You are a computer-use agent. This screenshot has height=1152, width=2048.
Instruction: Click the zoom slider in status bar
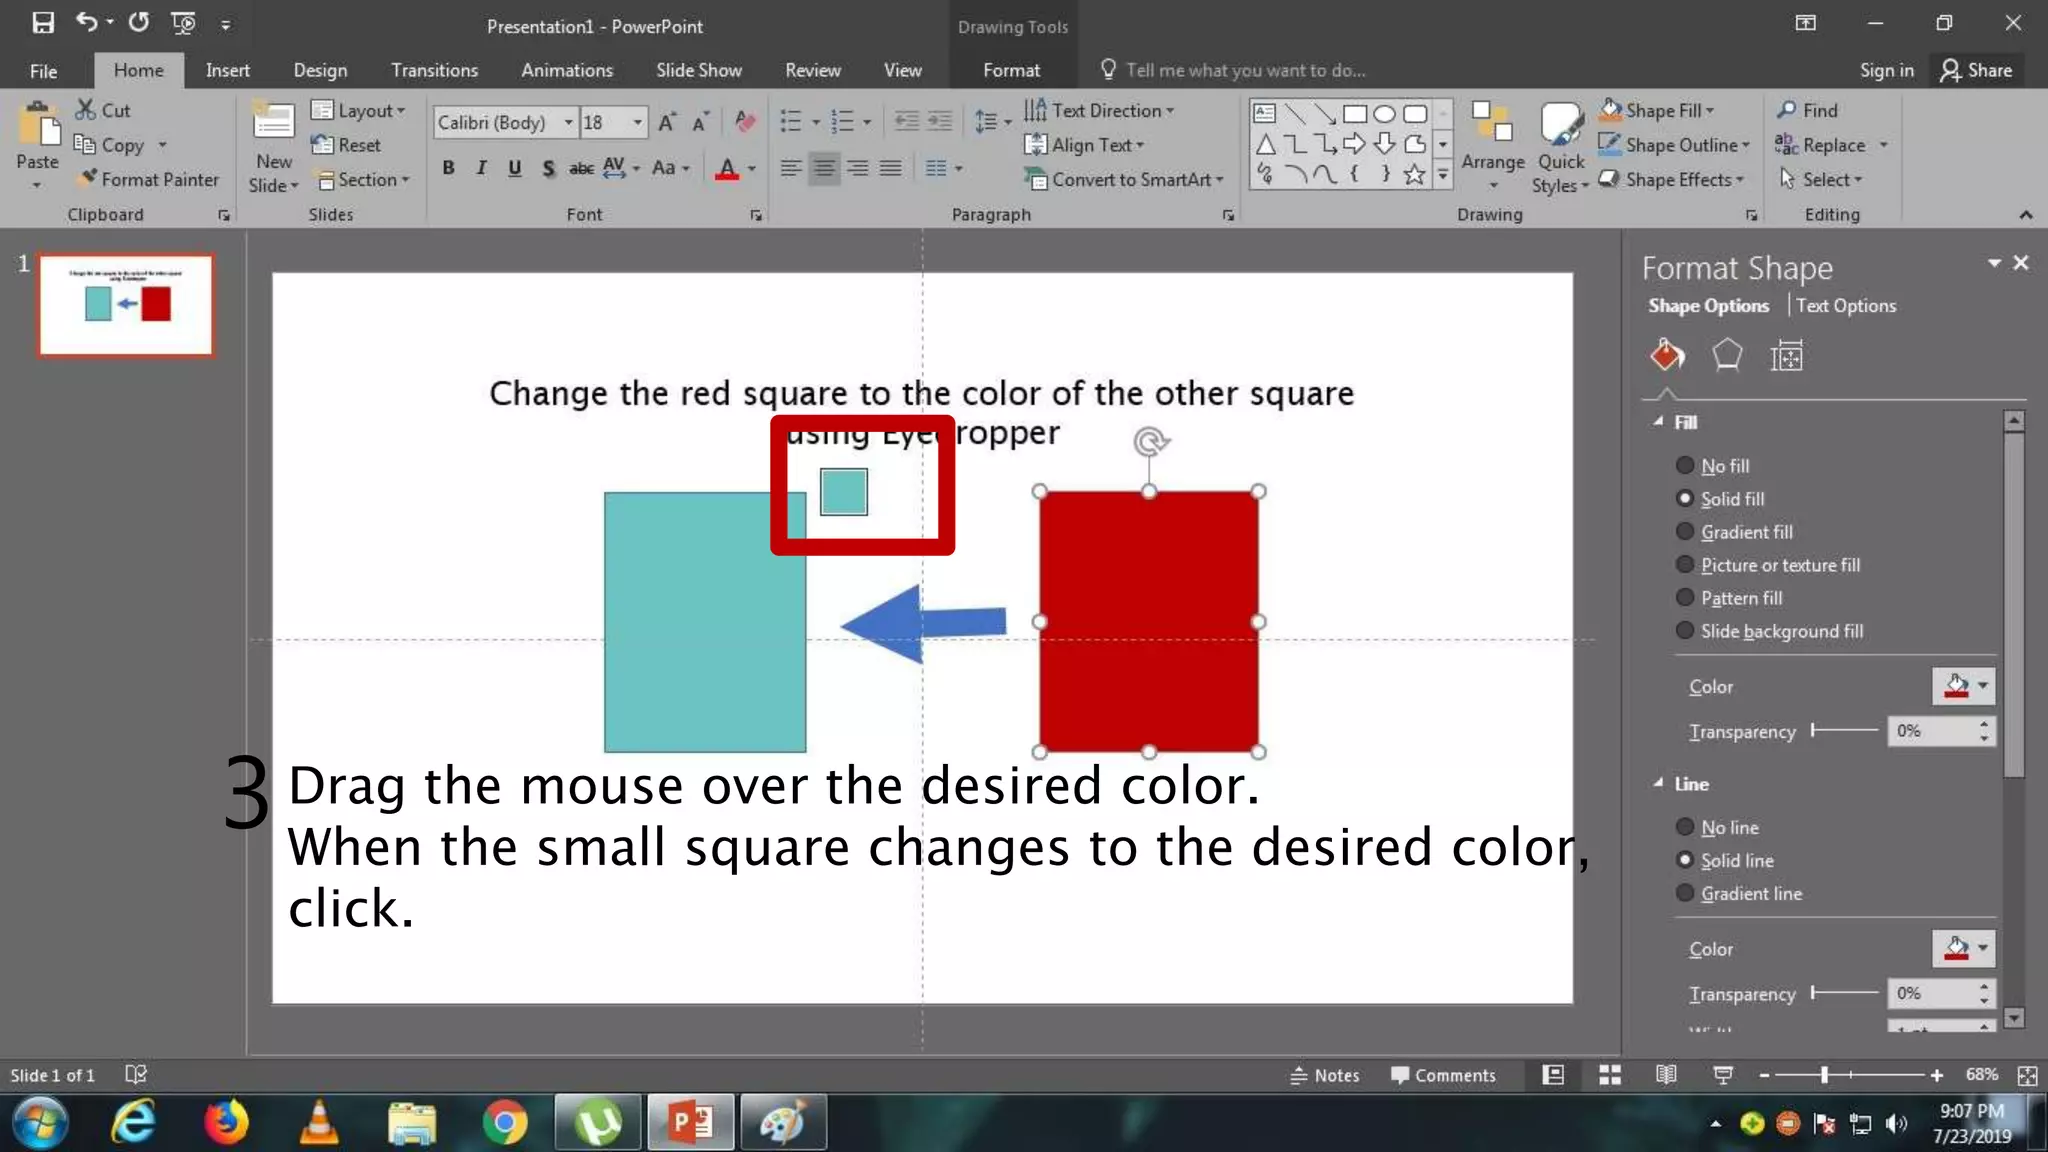(x=1824, y=1075)
